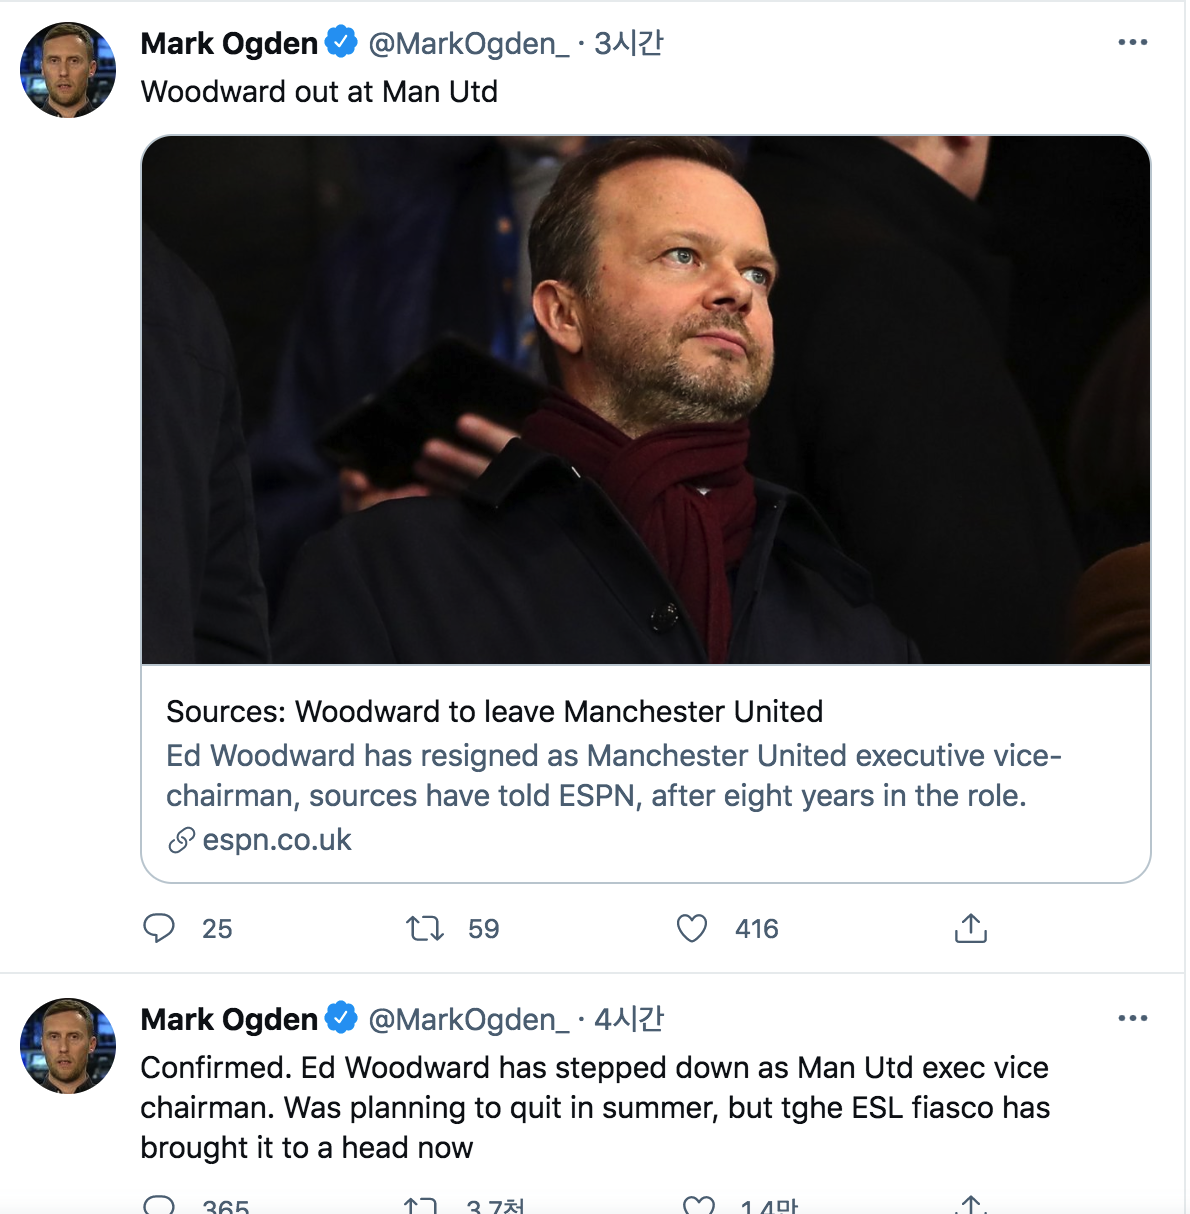Click Mark Ogden's avatar on second tweet

click(x=68, y=1045)
